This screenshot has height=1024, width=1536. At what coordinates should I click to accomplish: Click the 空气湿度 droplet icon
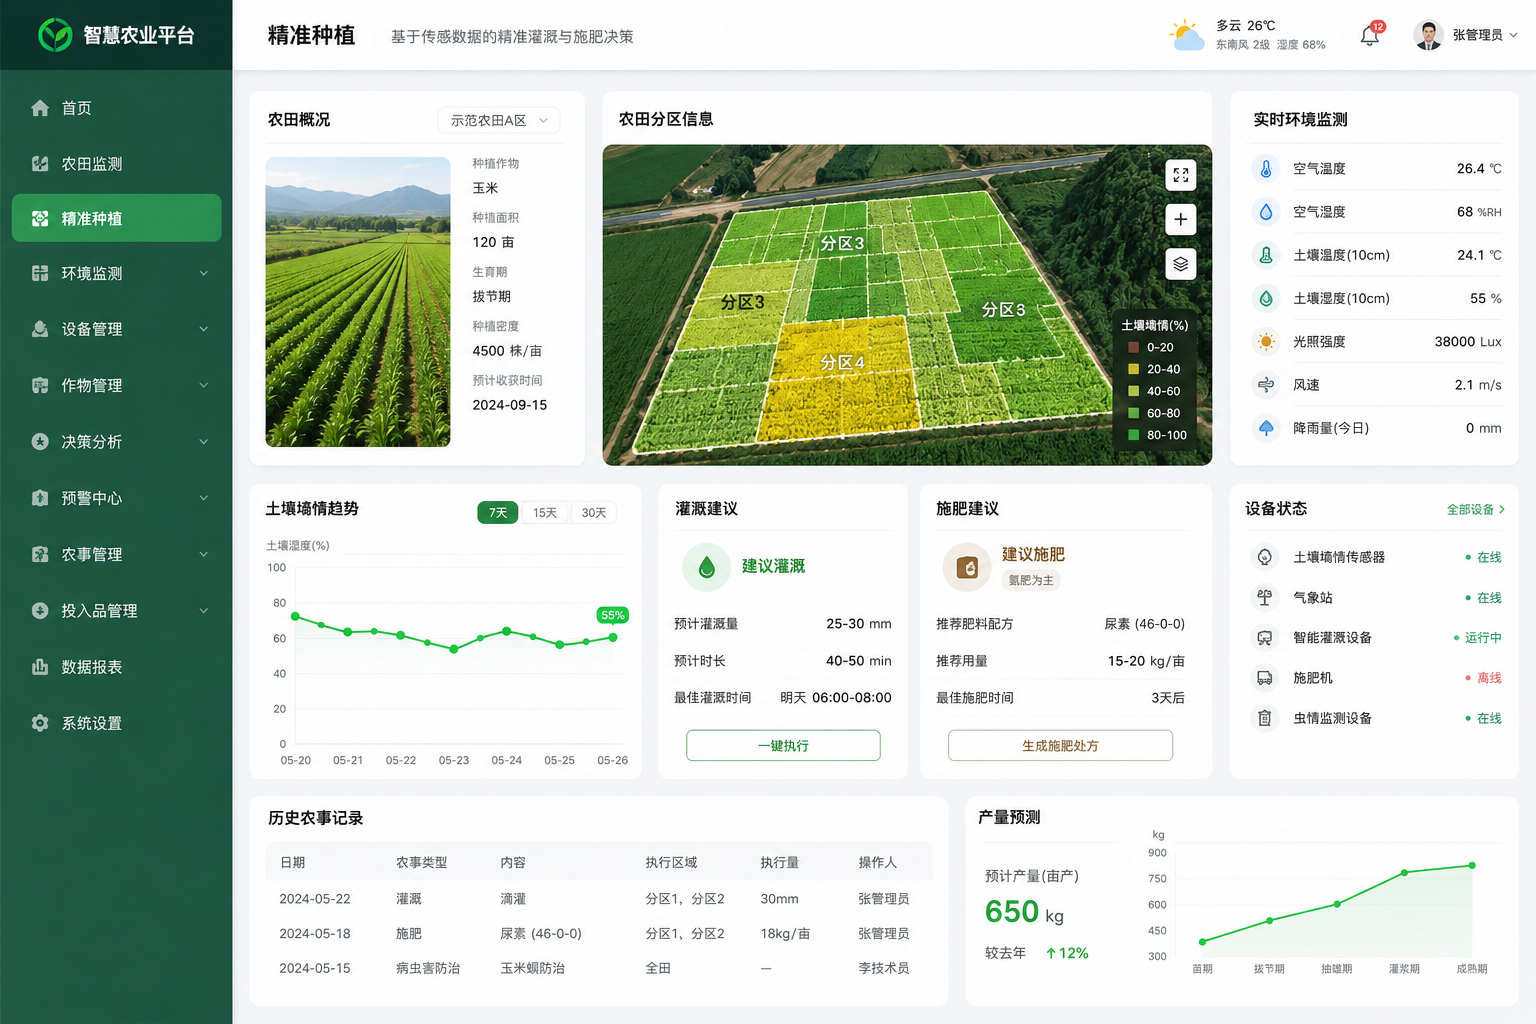[x=1266, y=211]
